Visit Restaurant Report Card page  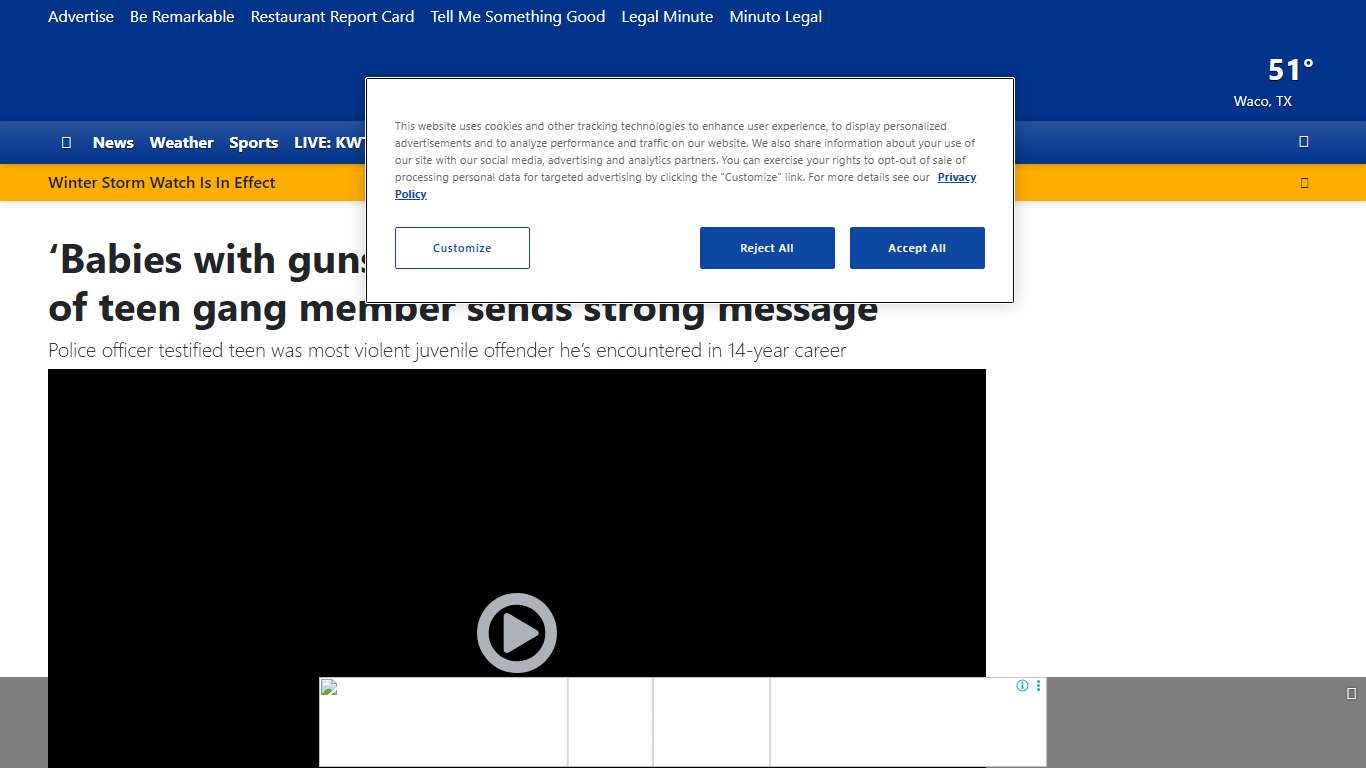pos(332,17)
